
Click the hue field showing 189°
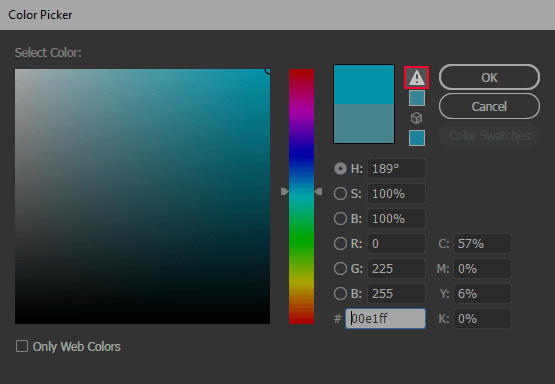click(x=396, y=168)
